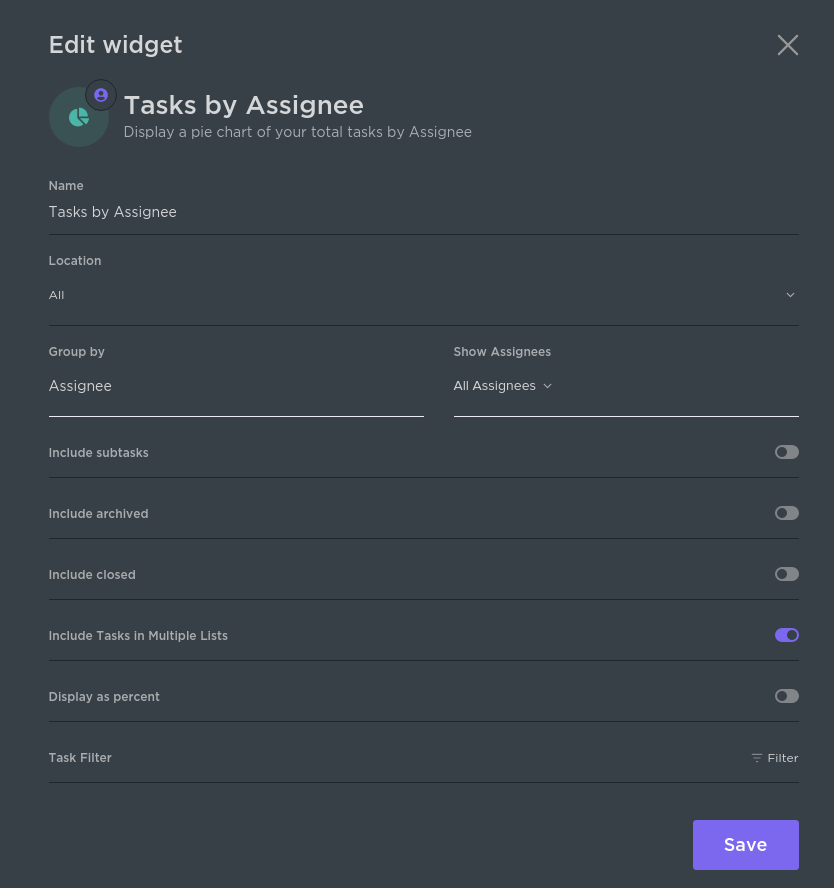Click the pie chart widget icon
The width and height of the screenshot is (834, 888).
pos(79,117)
